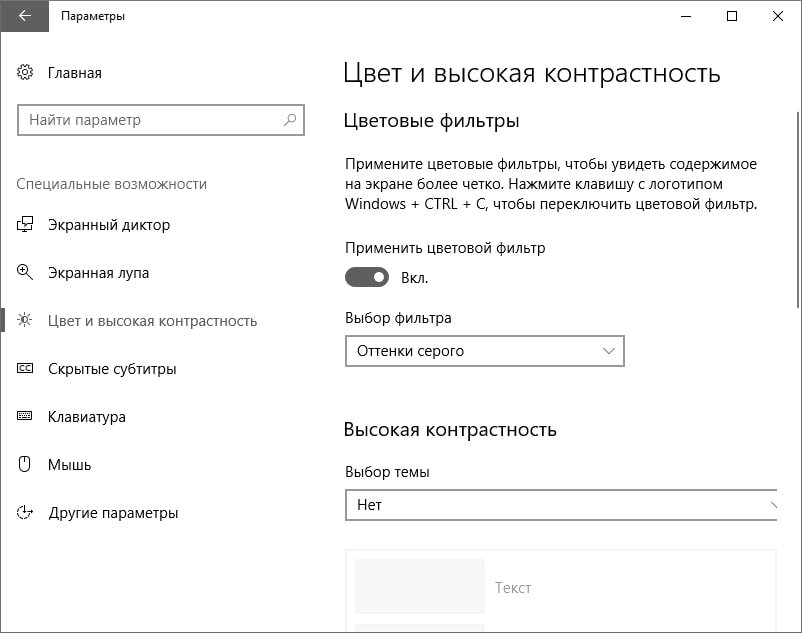802x633 pixels.
Task: Click the CC closed captions icon
Action: pos(25,368)
